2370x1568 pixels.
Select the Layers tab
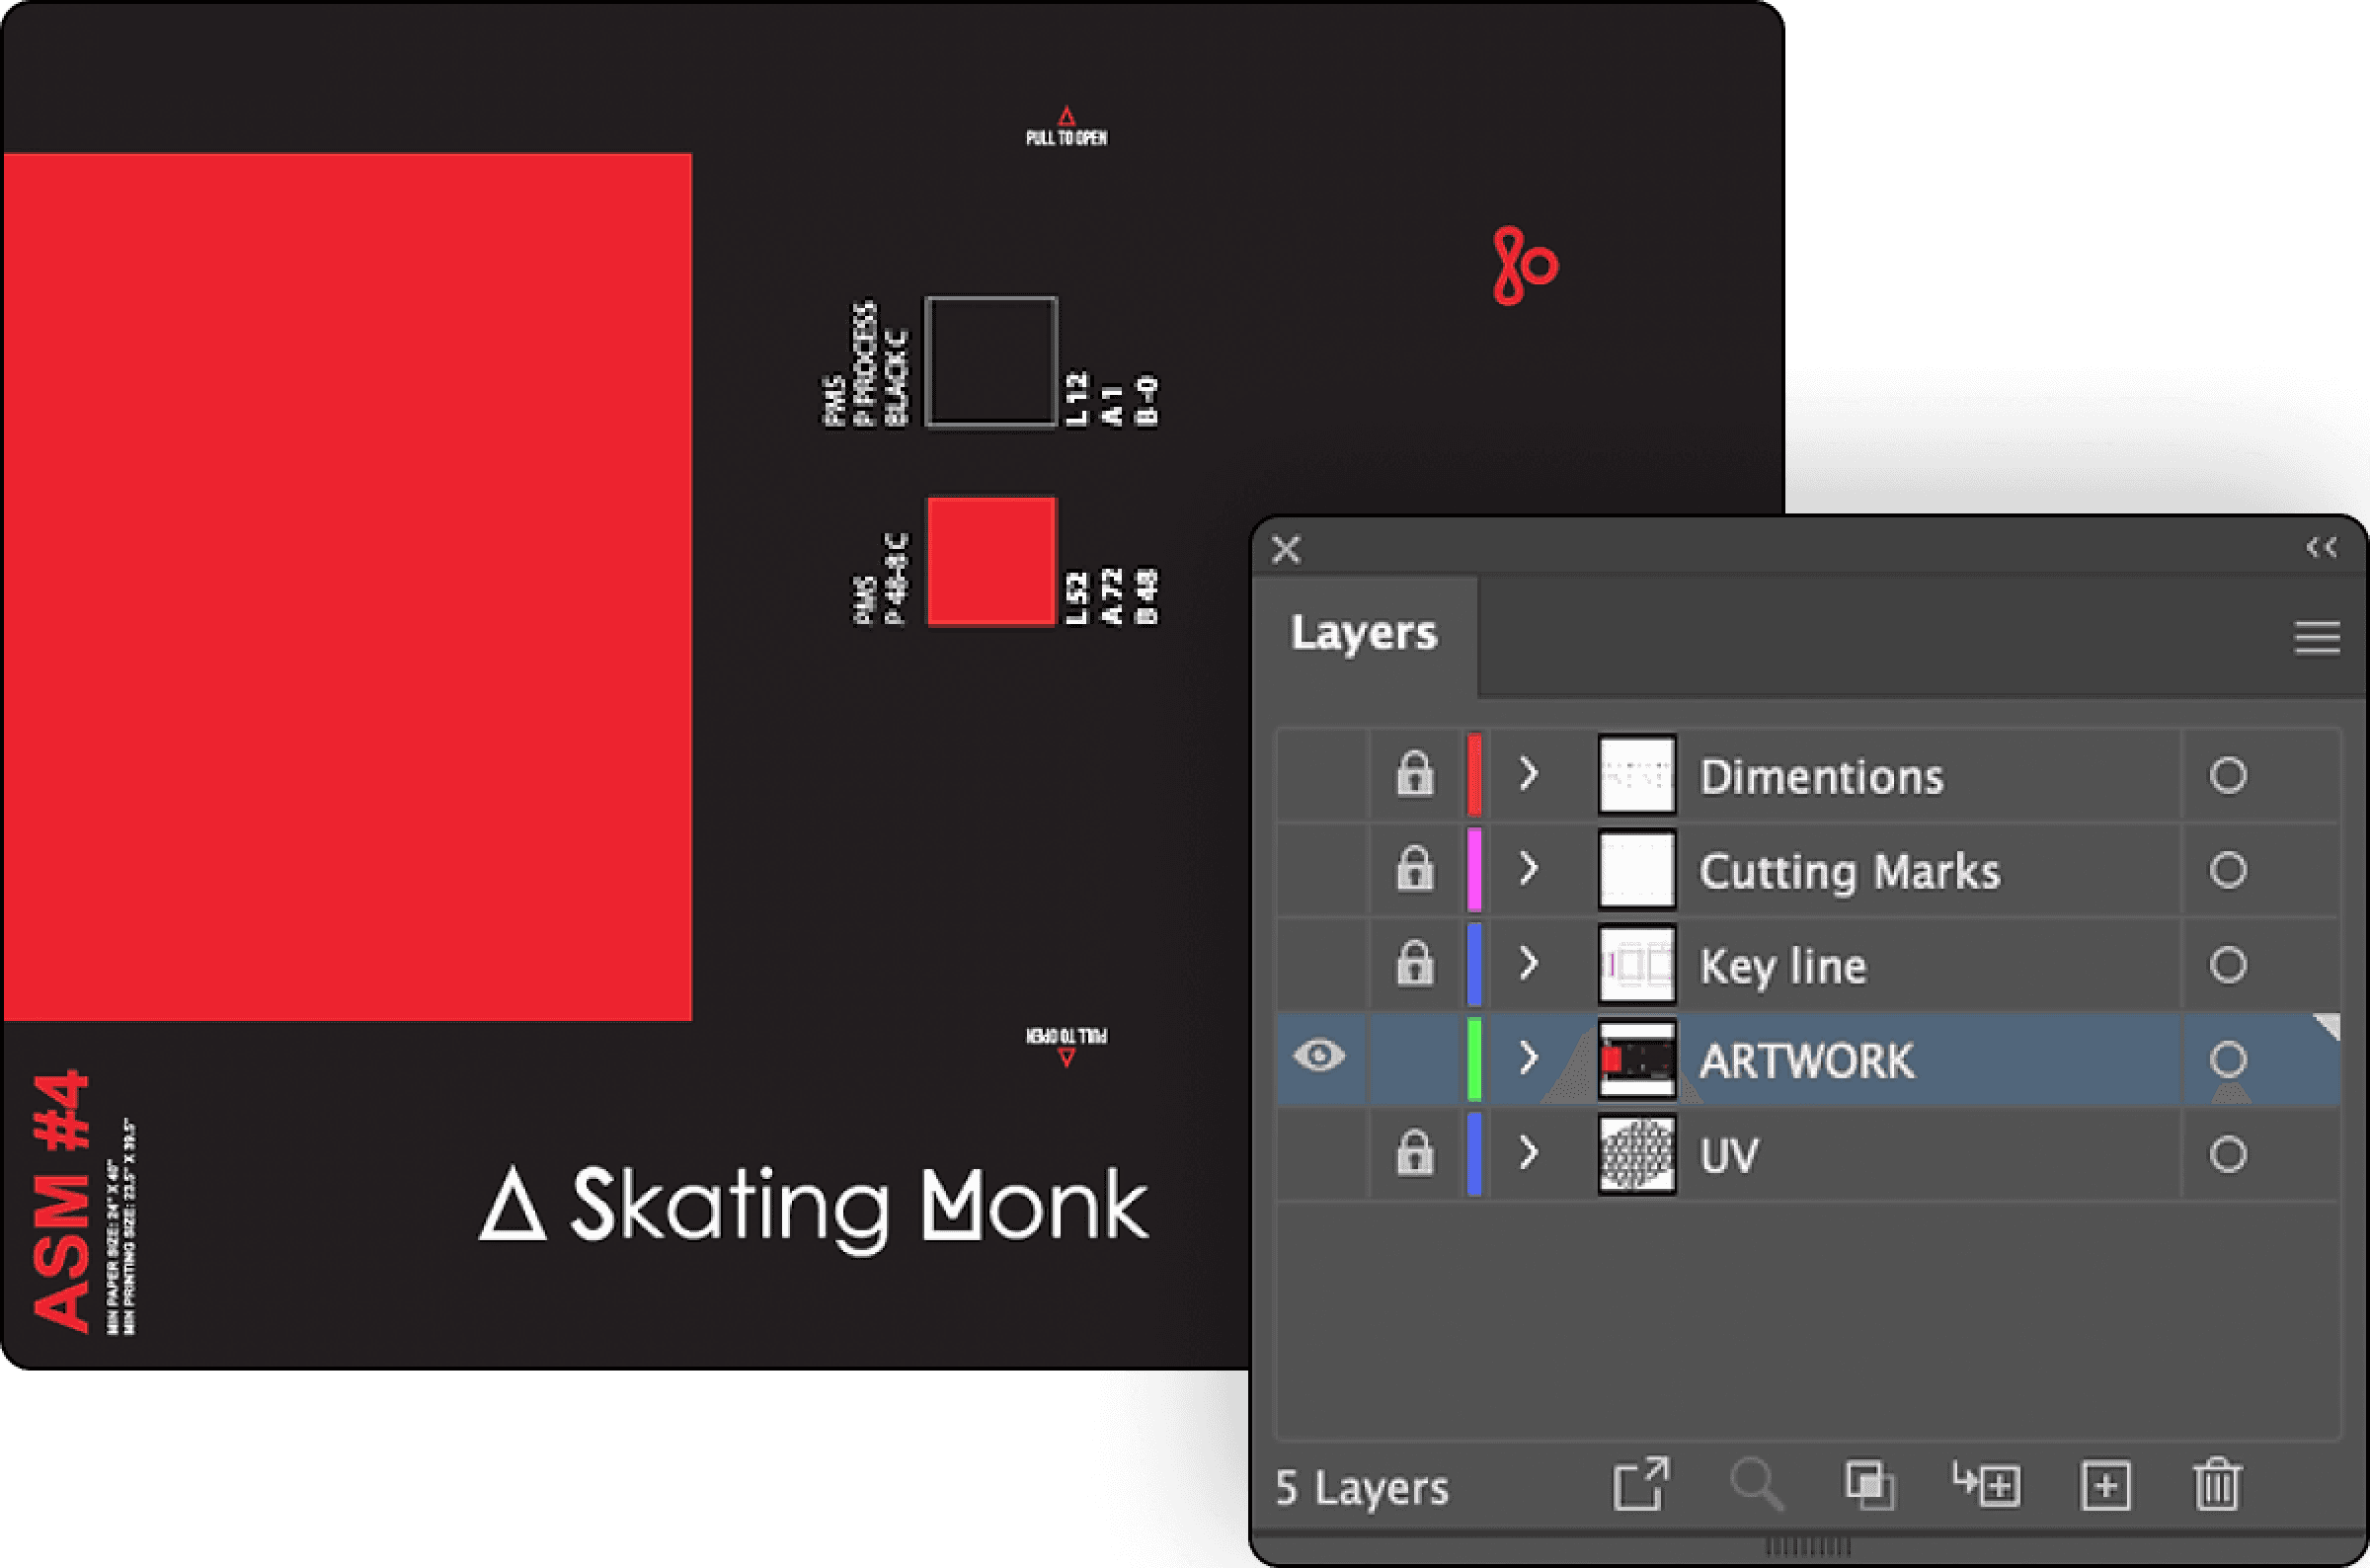pos(1364,634)
